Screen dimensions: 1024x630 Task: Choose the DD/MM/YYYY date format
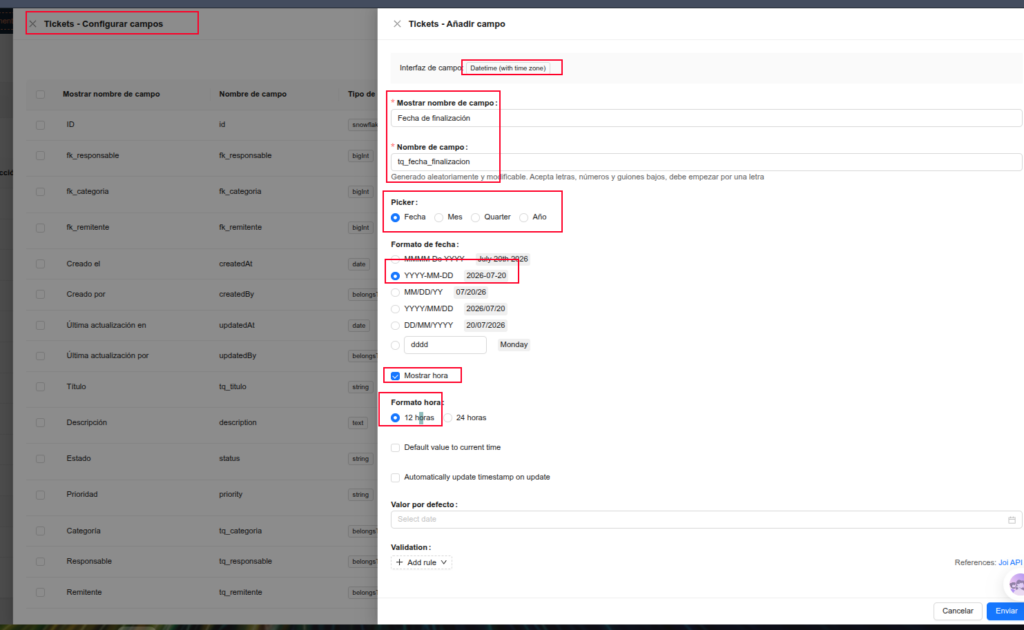click(395, 325)
